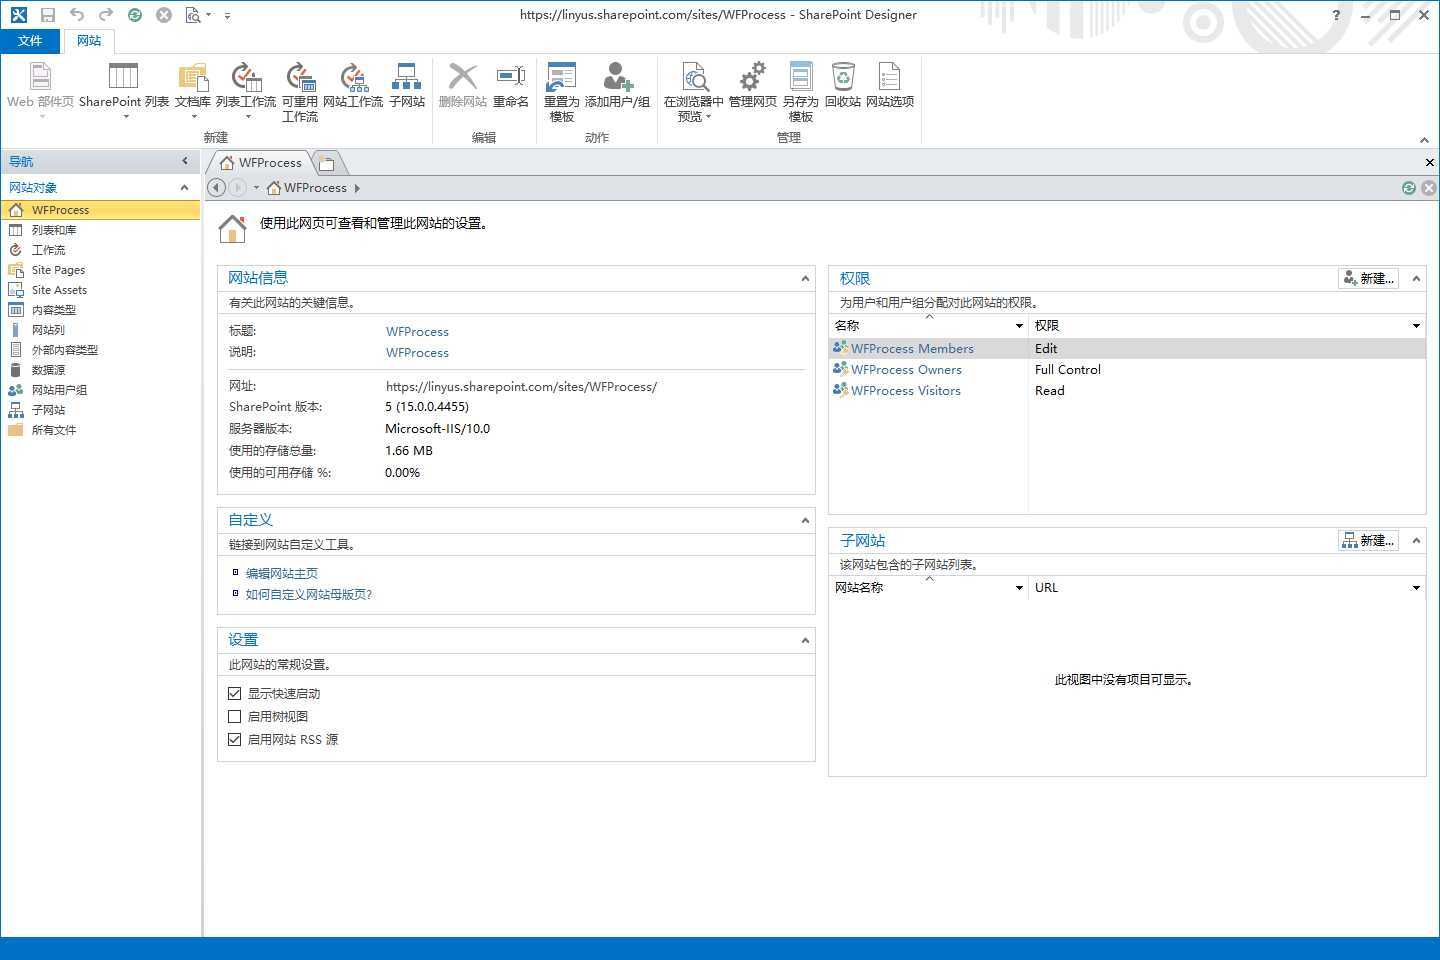Open WFProcess Owners group
This screenshot has height=960, width=1440.
click(x=906, y=370)
